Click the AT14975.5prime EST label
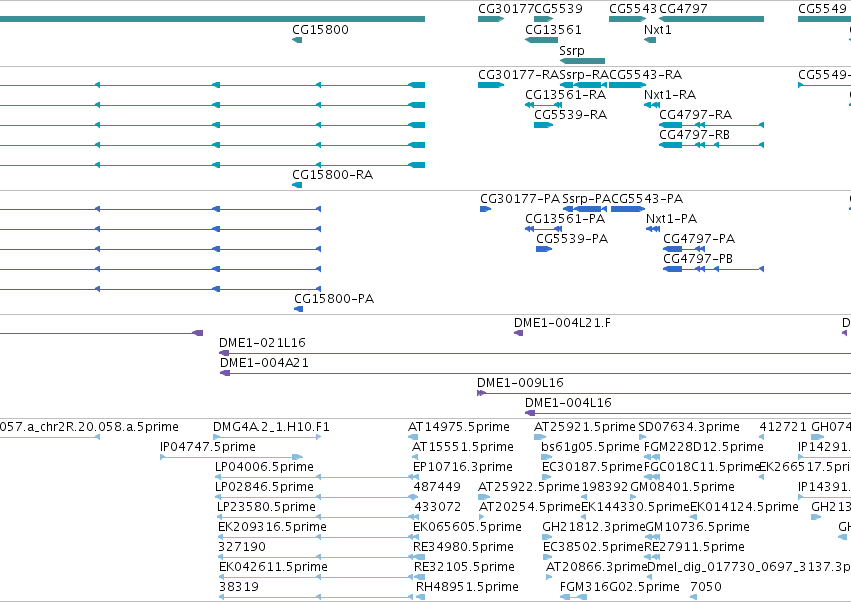Screen dimensions: 851x602 [x=459, y=428]
